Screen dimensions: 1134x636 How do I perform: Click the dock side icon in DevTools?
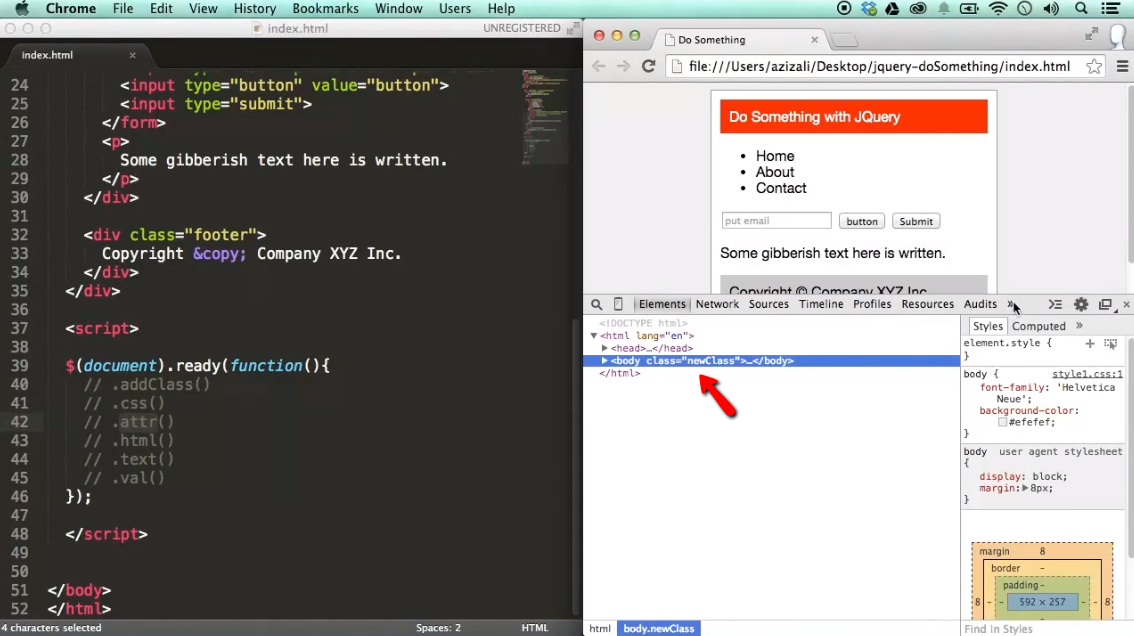coord(1105,305)
